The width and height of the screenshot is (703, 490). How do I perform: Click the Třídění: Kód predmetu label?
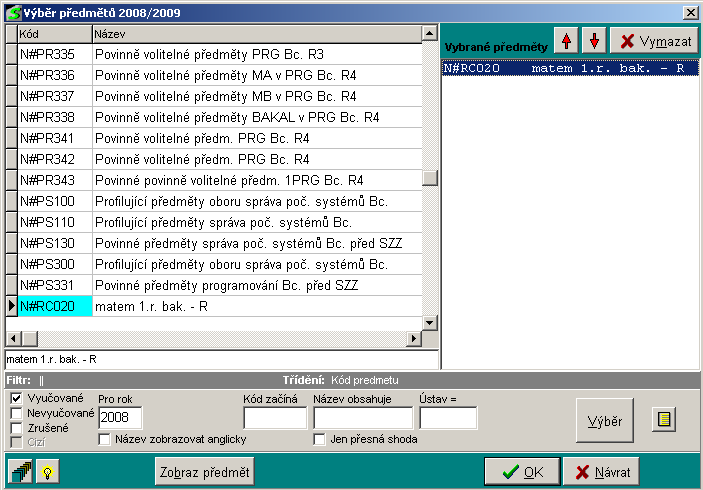[x=340, y=380]
